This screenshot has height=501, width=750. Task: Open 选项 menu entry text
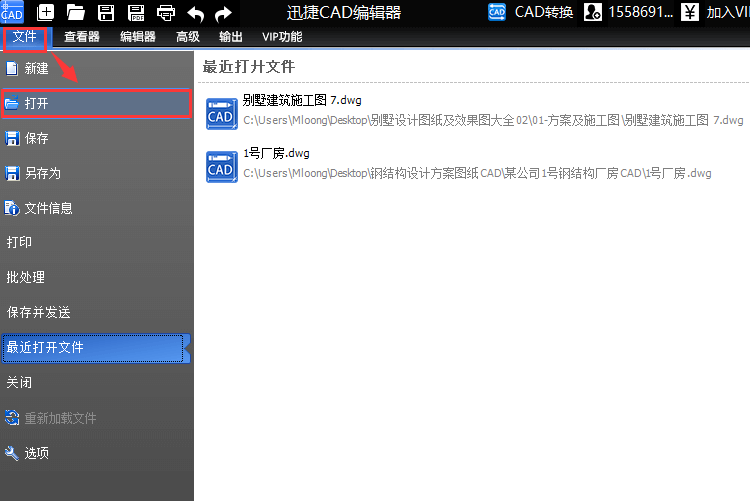coord(36,453)
